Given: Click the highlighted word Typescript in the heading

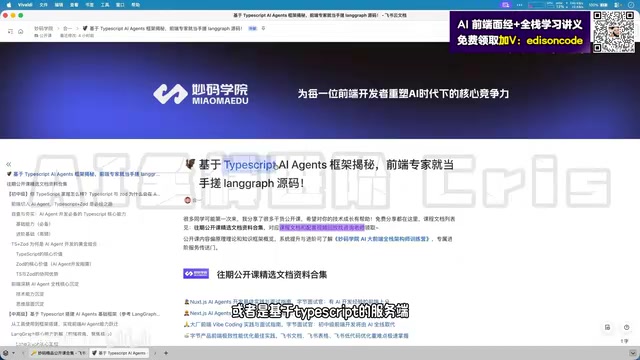Looking at the screenshot, I should coord(250,165).
